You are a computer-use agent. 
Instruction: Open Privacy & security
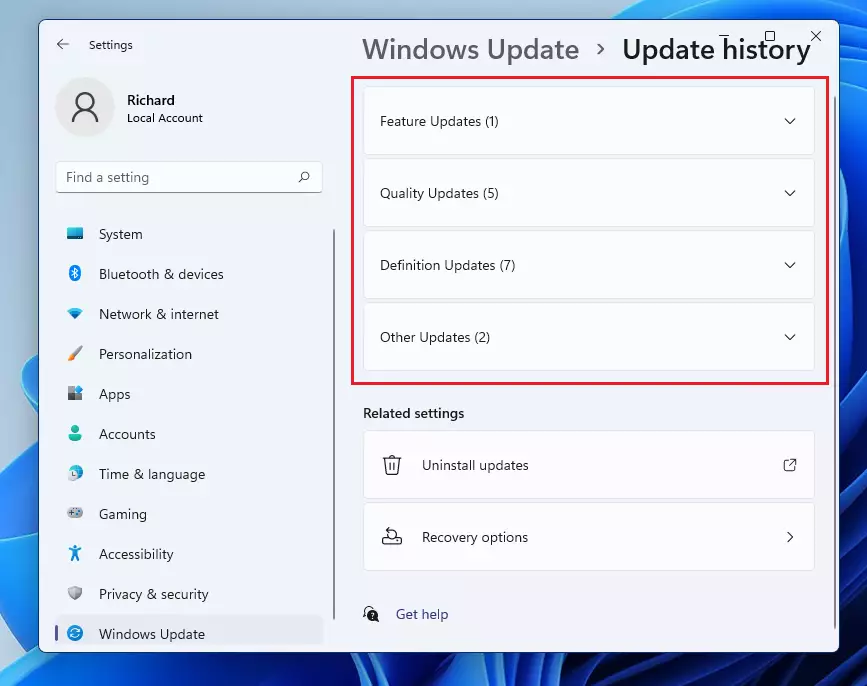coord(189,594)
